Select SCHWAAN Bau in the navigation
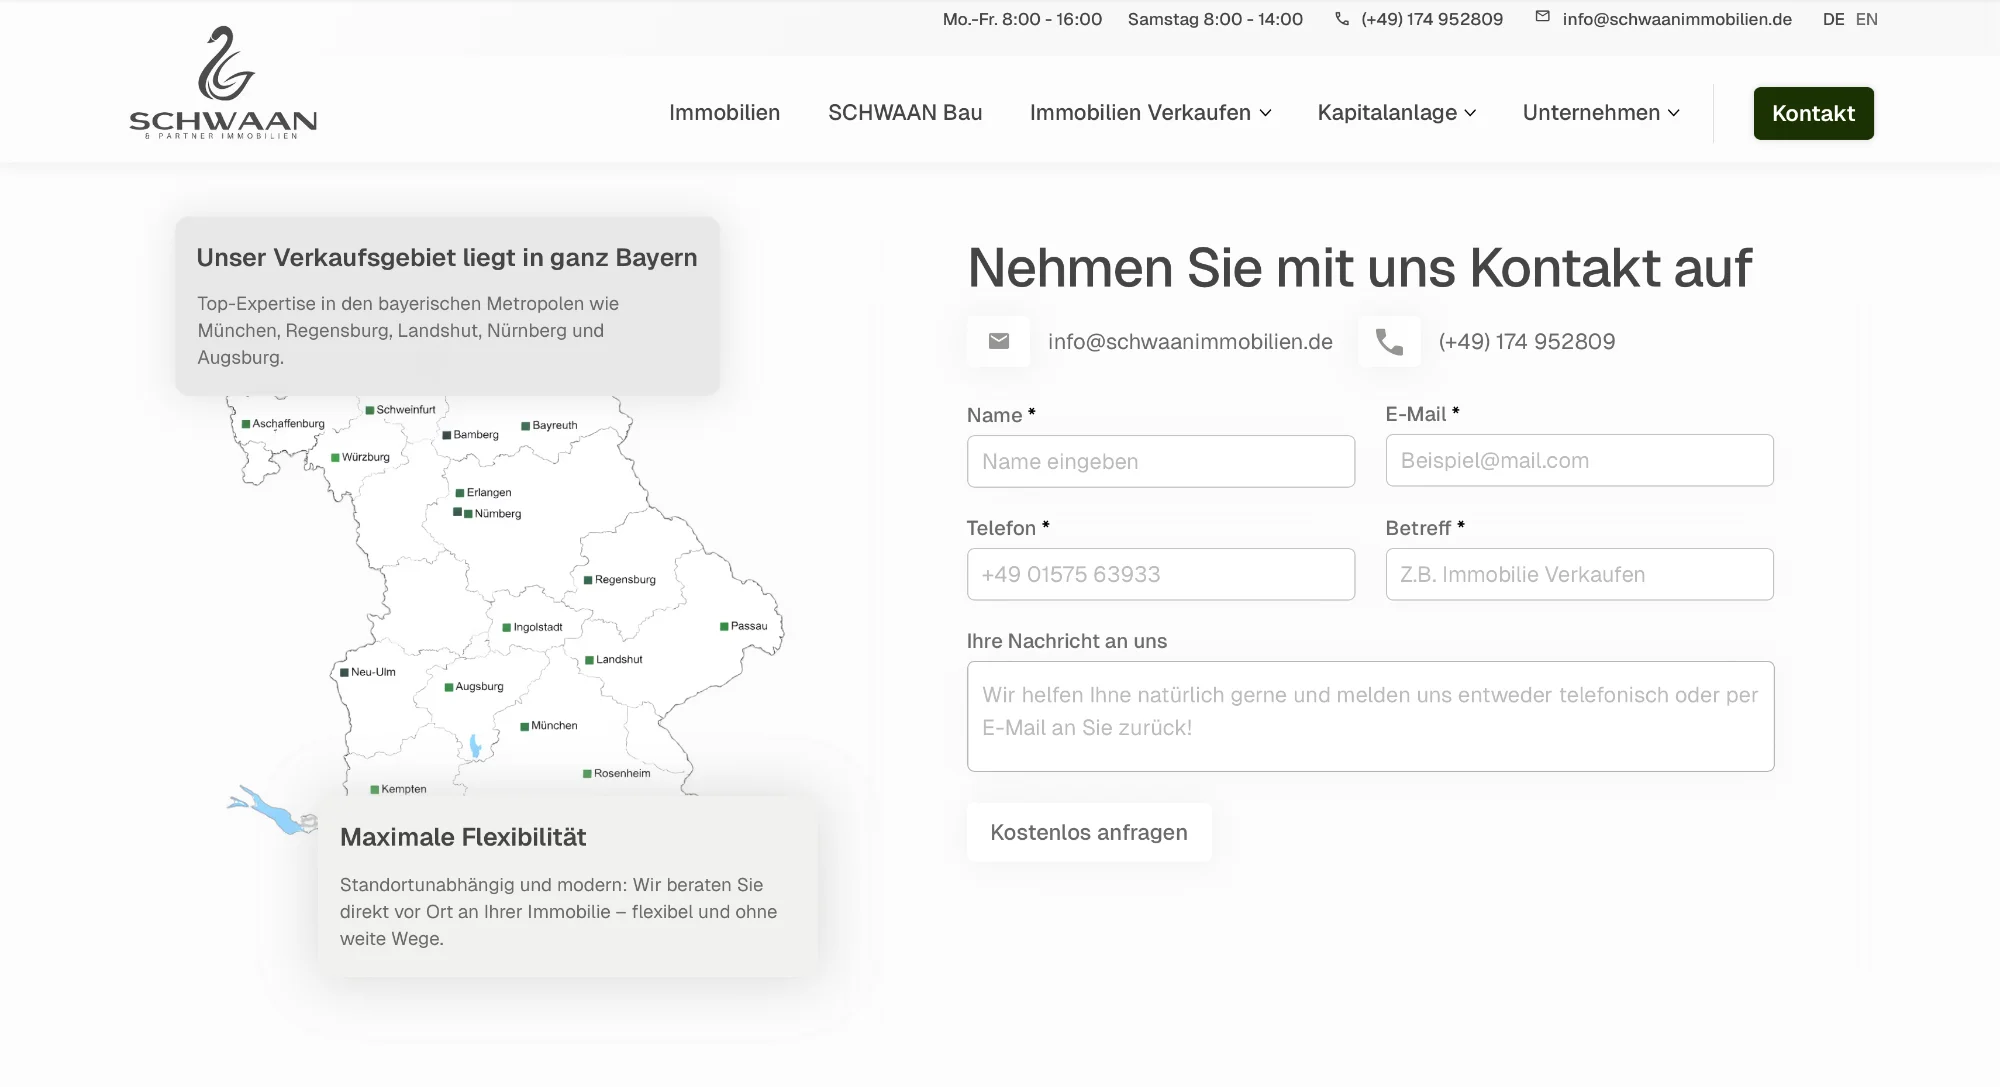The image size is (2000, 1087). pyautogui.click(x=904, y=113)
